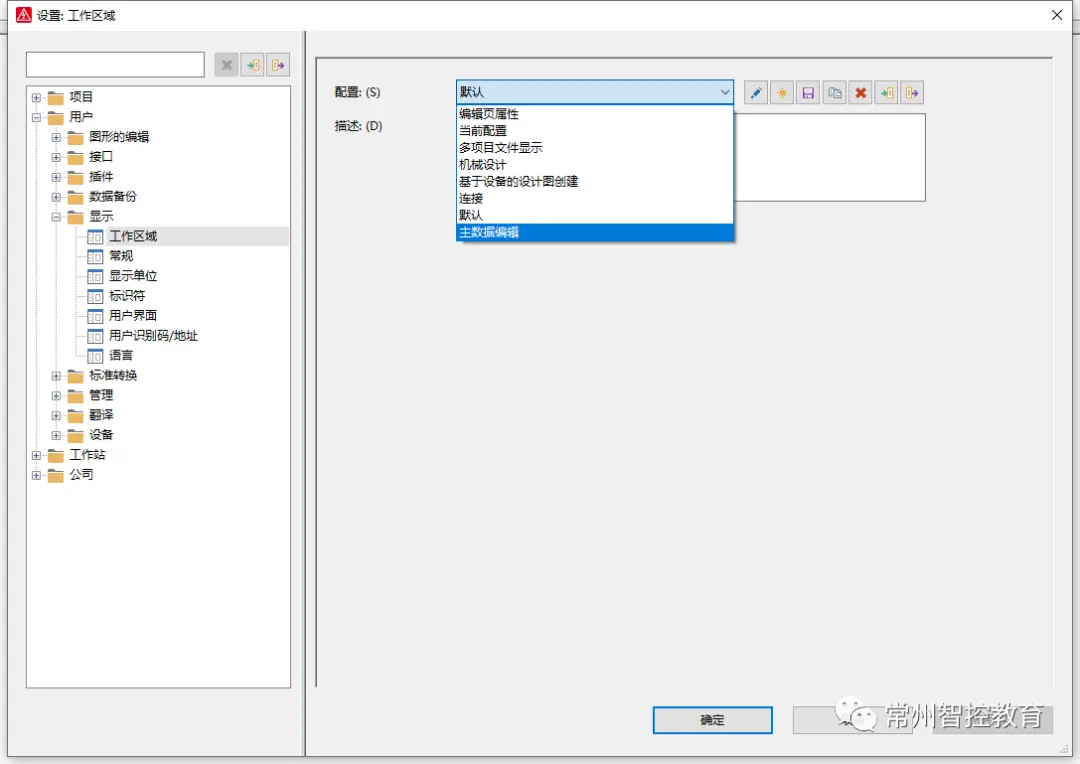Screen dimensions: 1080x764
Task: Click the copy configuration icon
Action: click(x=834, y=92)
